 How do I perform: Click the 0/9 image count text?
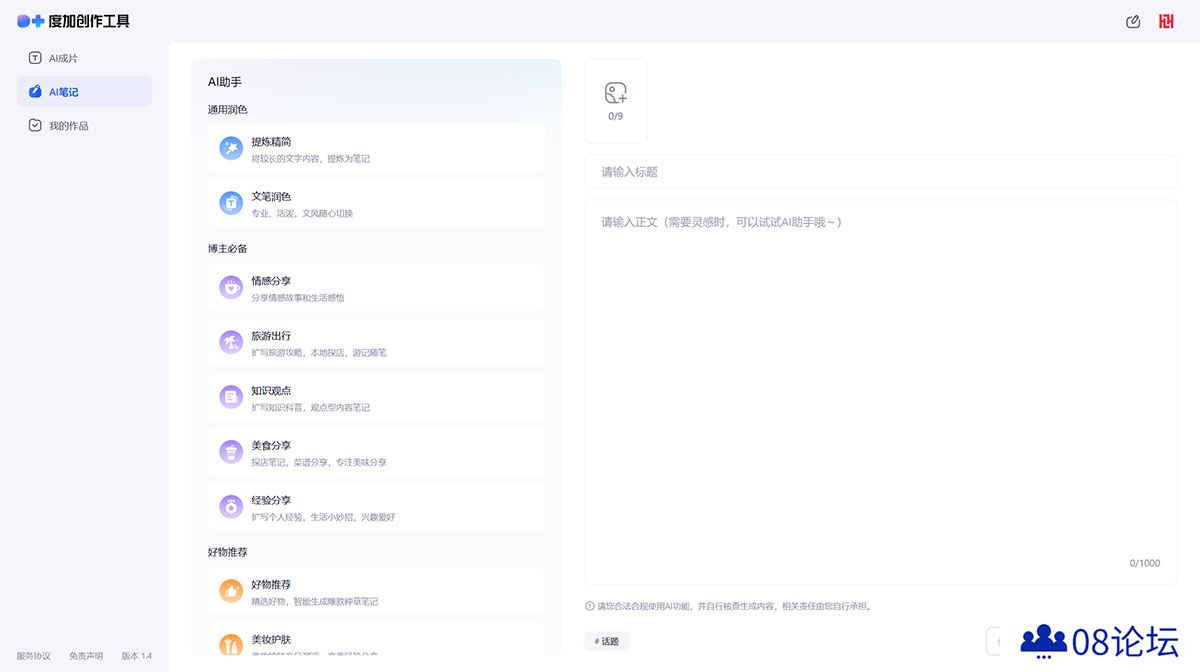[x=616, y=116]
